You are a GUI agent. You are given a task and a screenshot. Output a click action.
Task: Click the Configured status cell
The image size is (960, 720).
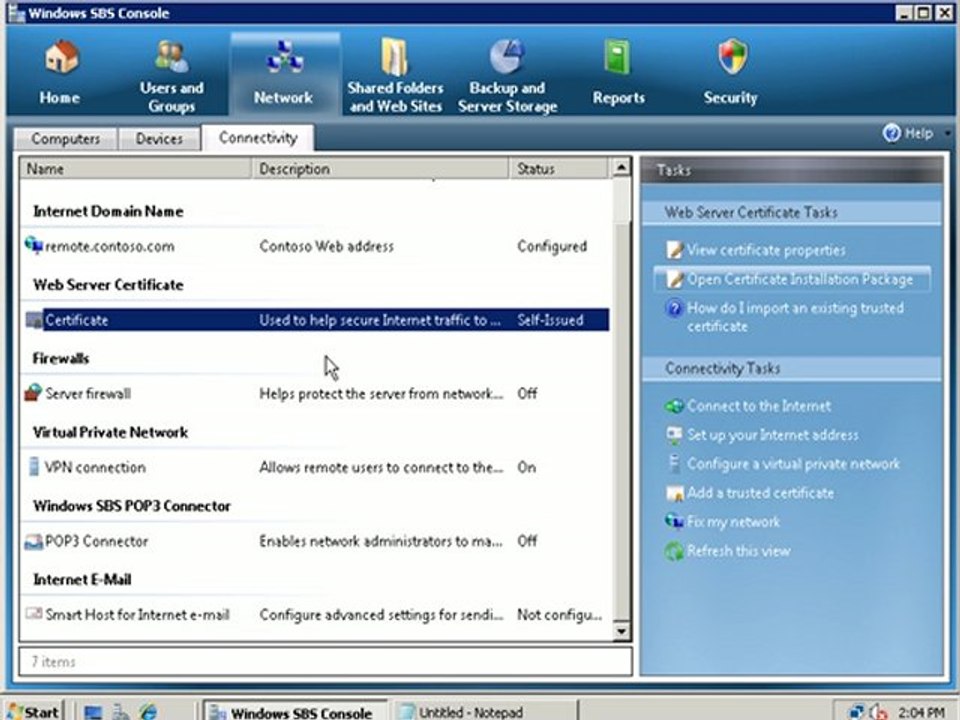[552, 246]
